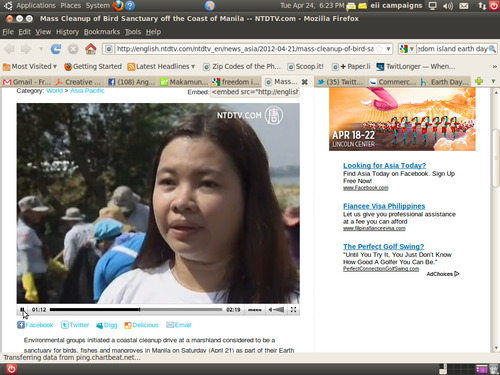Mute the video using the speaker icon
The width and height of the screenshot is (500, 375).
point(270,310)
